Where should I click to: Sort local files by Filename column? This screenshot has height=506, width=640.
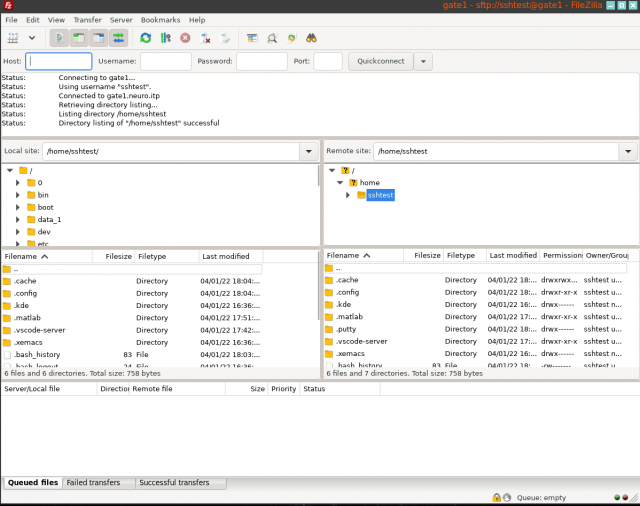(x=47, y=256)
